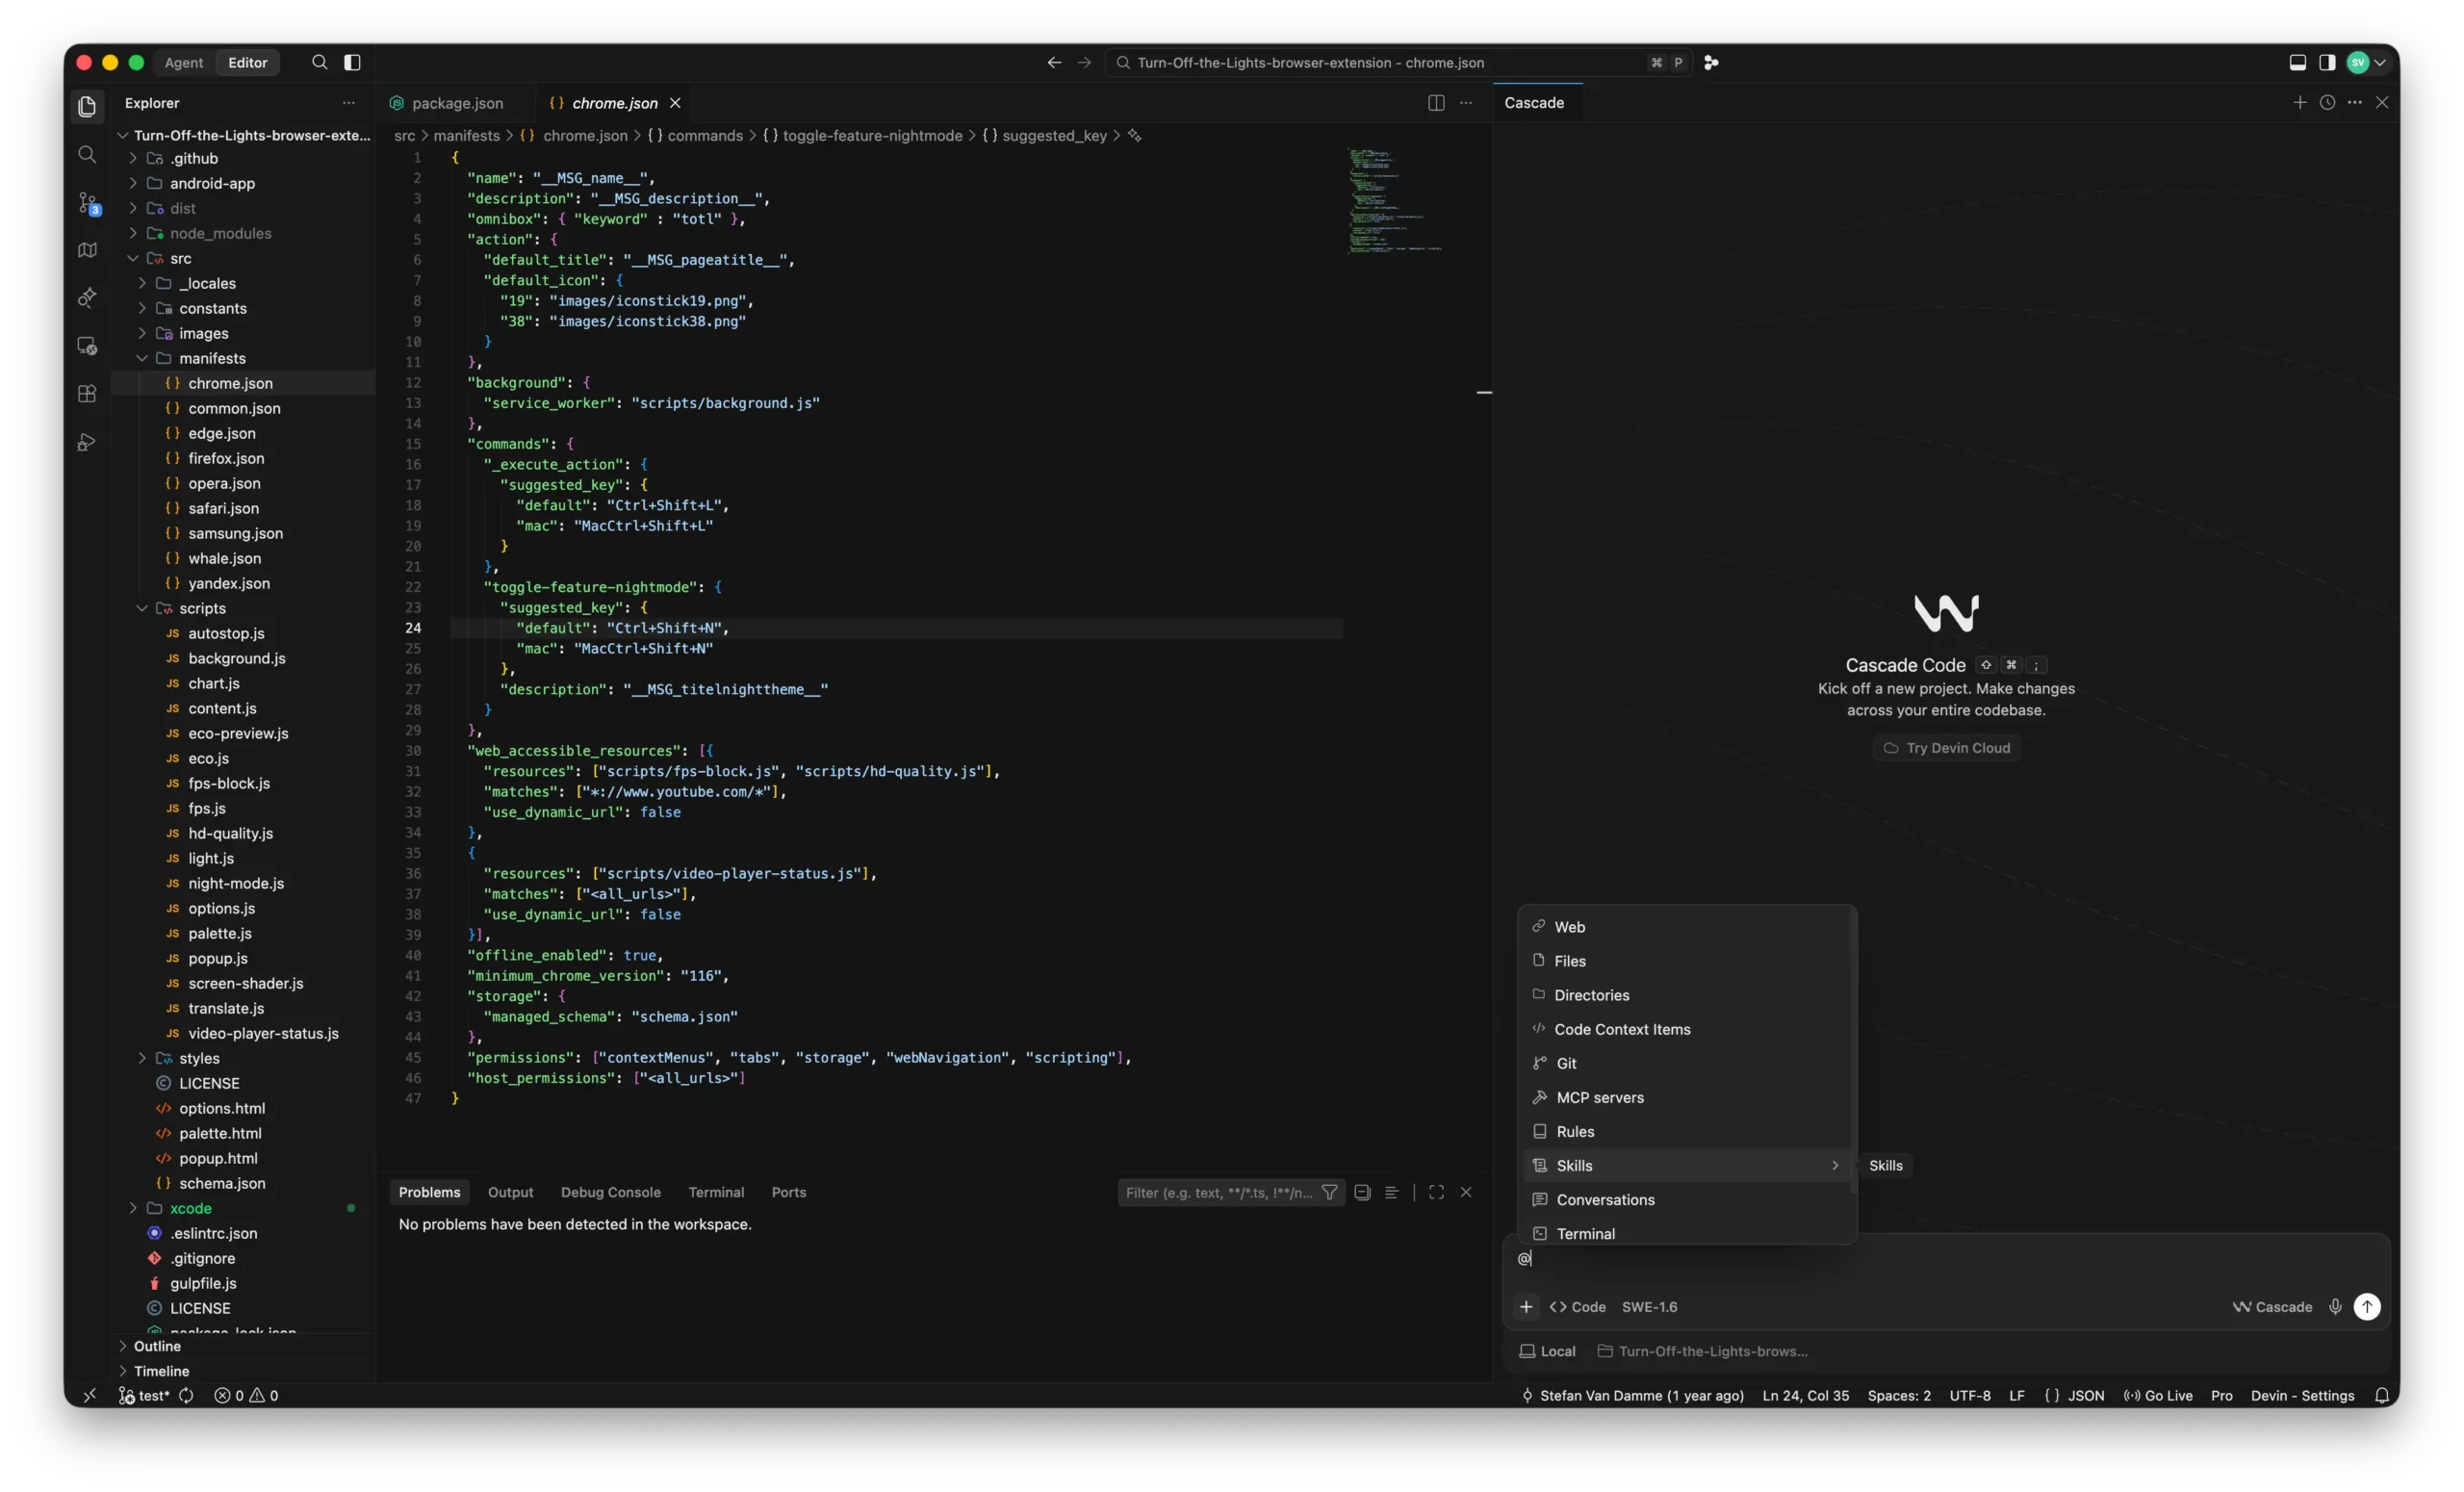Synchronize changes icon in status bar
The image size is (2464, 1492).
coord(186,1396)
